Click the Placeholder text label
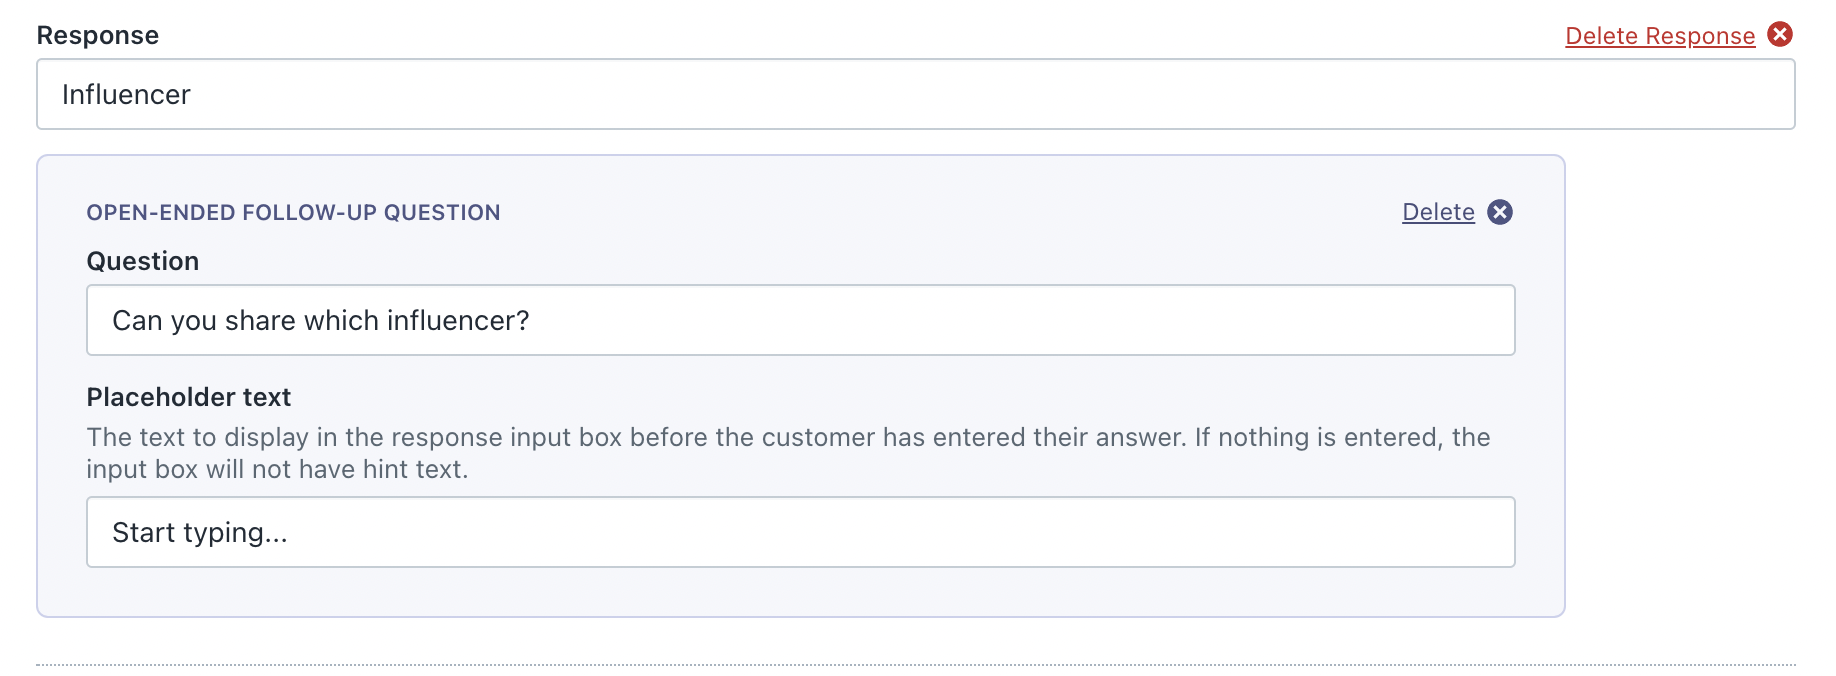 tap(188, 397)
